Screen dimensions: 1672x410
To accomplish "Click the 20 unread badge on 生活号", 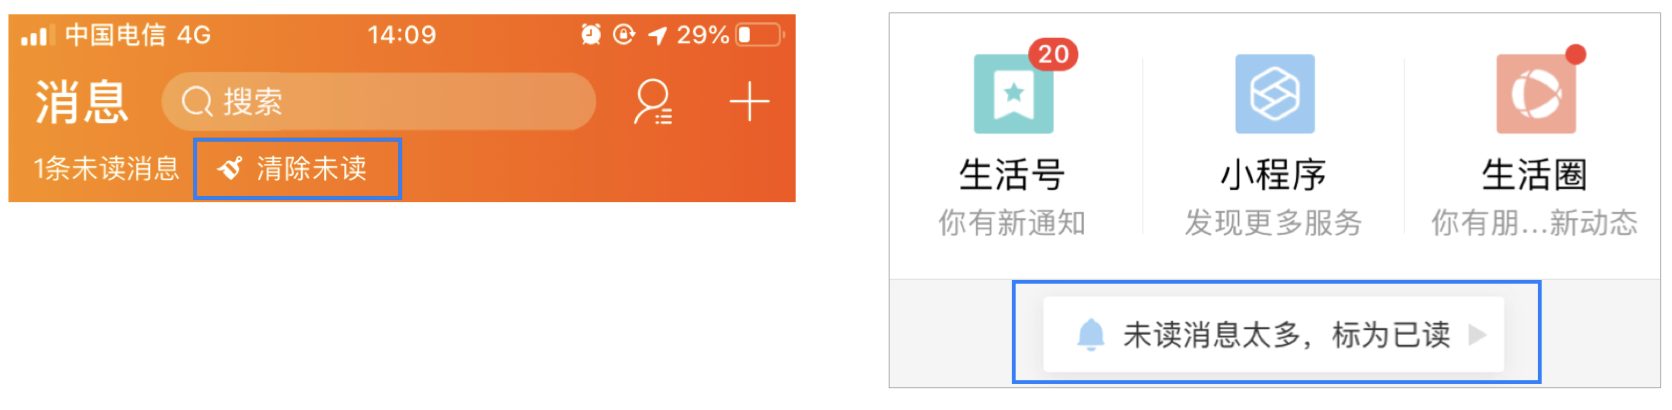I will (x=1053, y=54).
